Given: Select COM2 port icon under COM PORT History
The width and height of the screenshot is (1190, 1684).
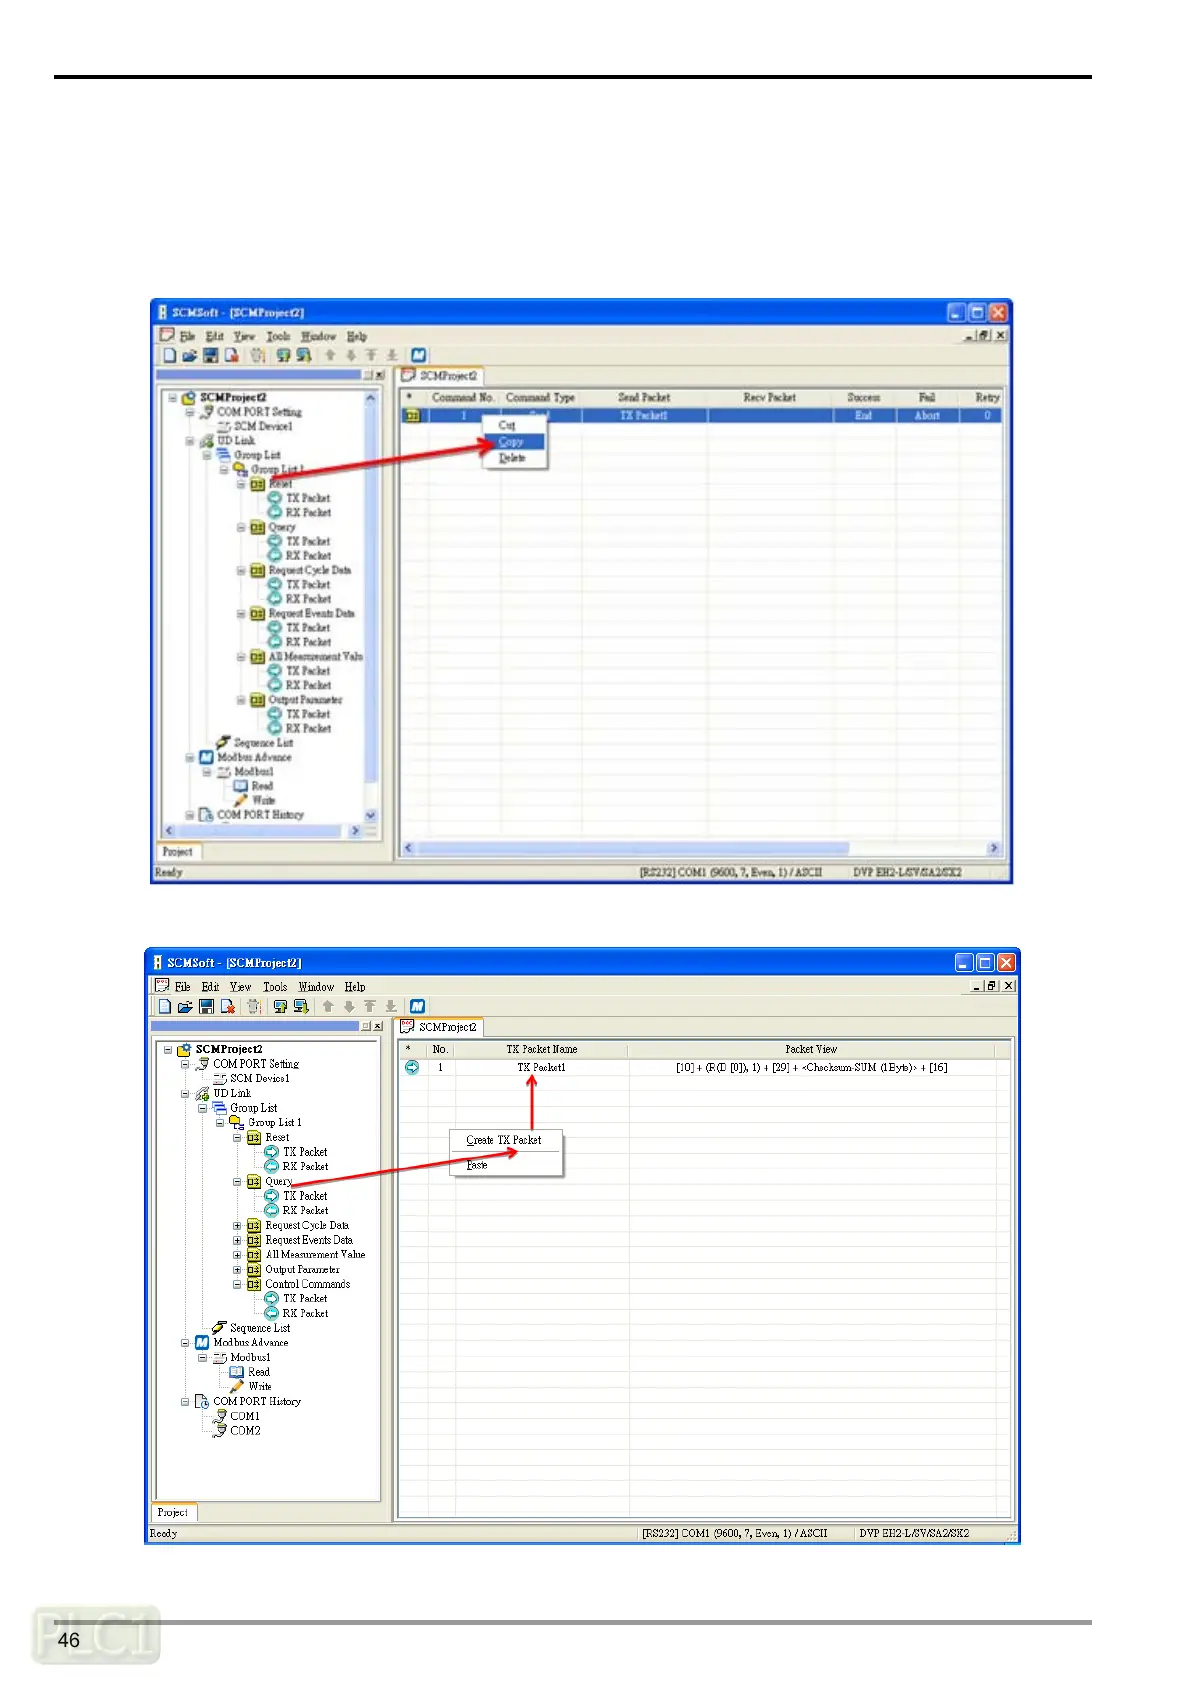Looking at the screenshot, I should [220, 1431].
